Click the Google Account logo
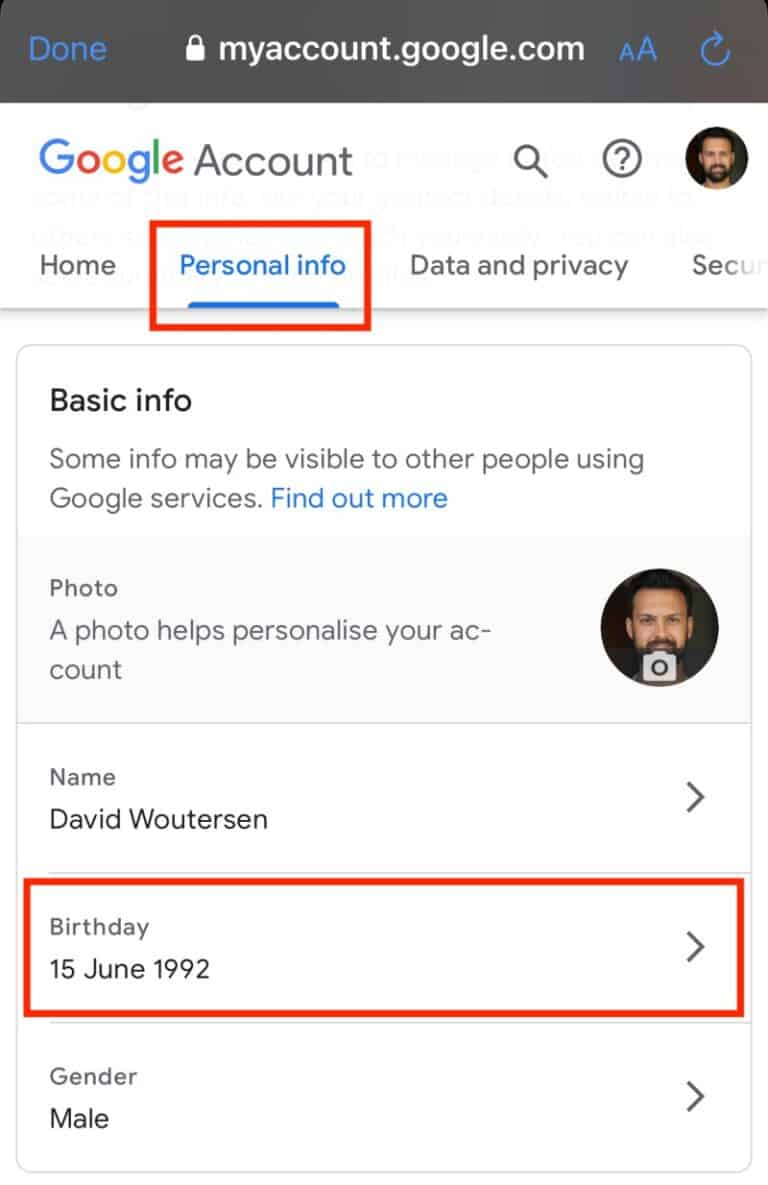Screen dimensions: 768x1185 click(195, 159)
